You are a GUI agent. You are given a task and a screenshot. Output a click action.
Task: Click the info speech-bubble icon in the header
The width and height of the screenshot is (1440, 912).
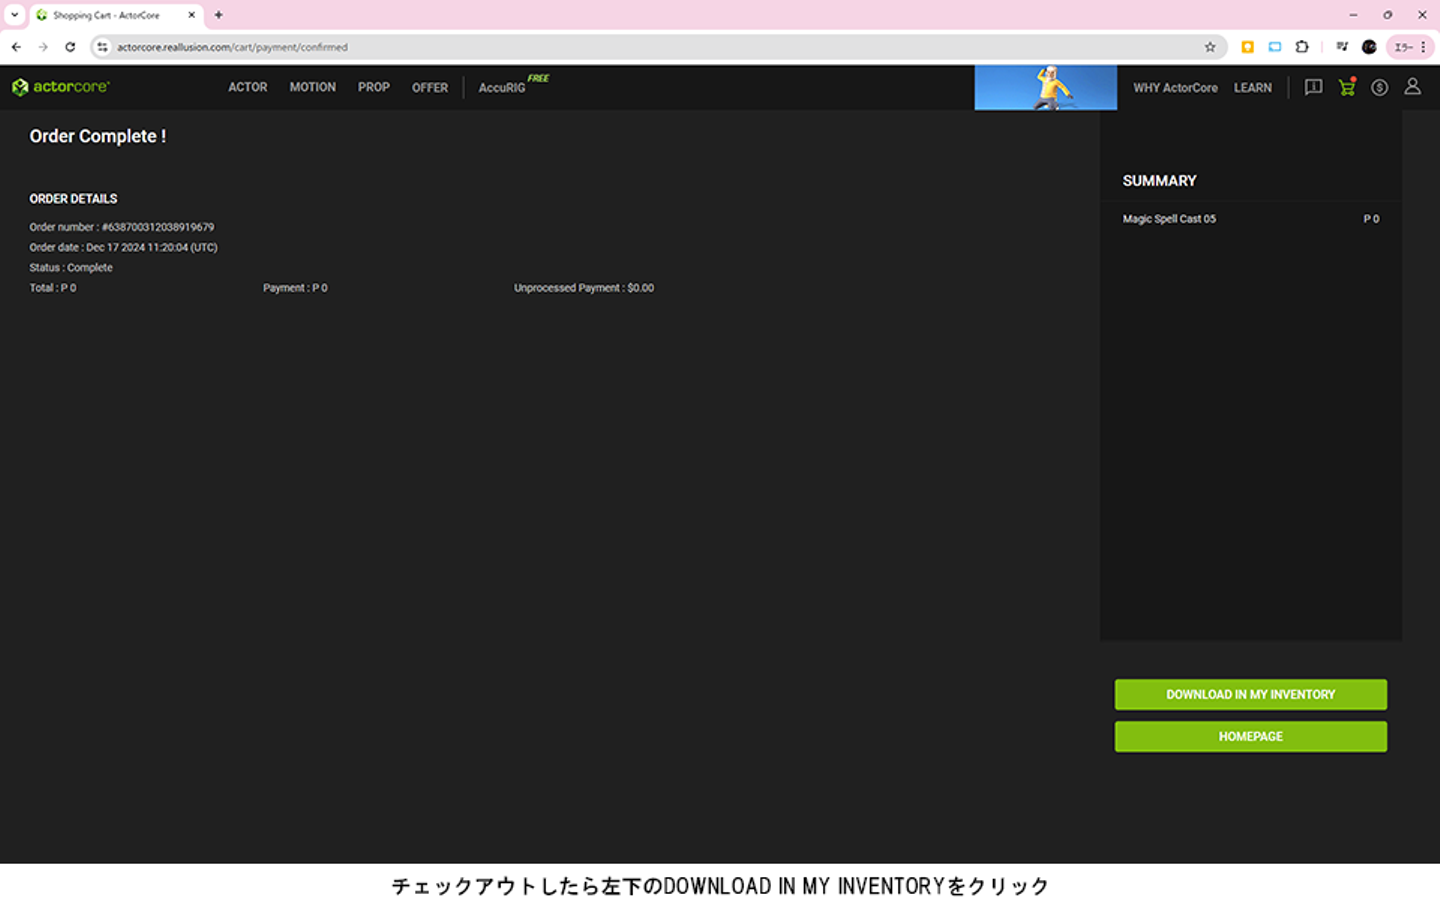click(x=1314, y=87)
